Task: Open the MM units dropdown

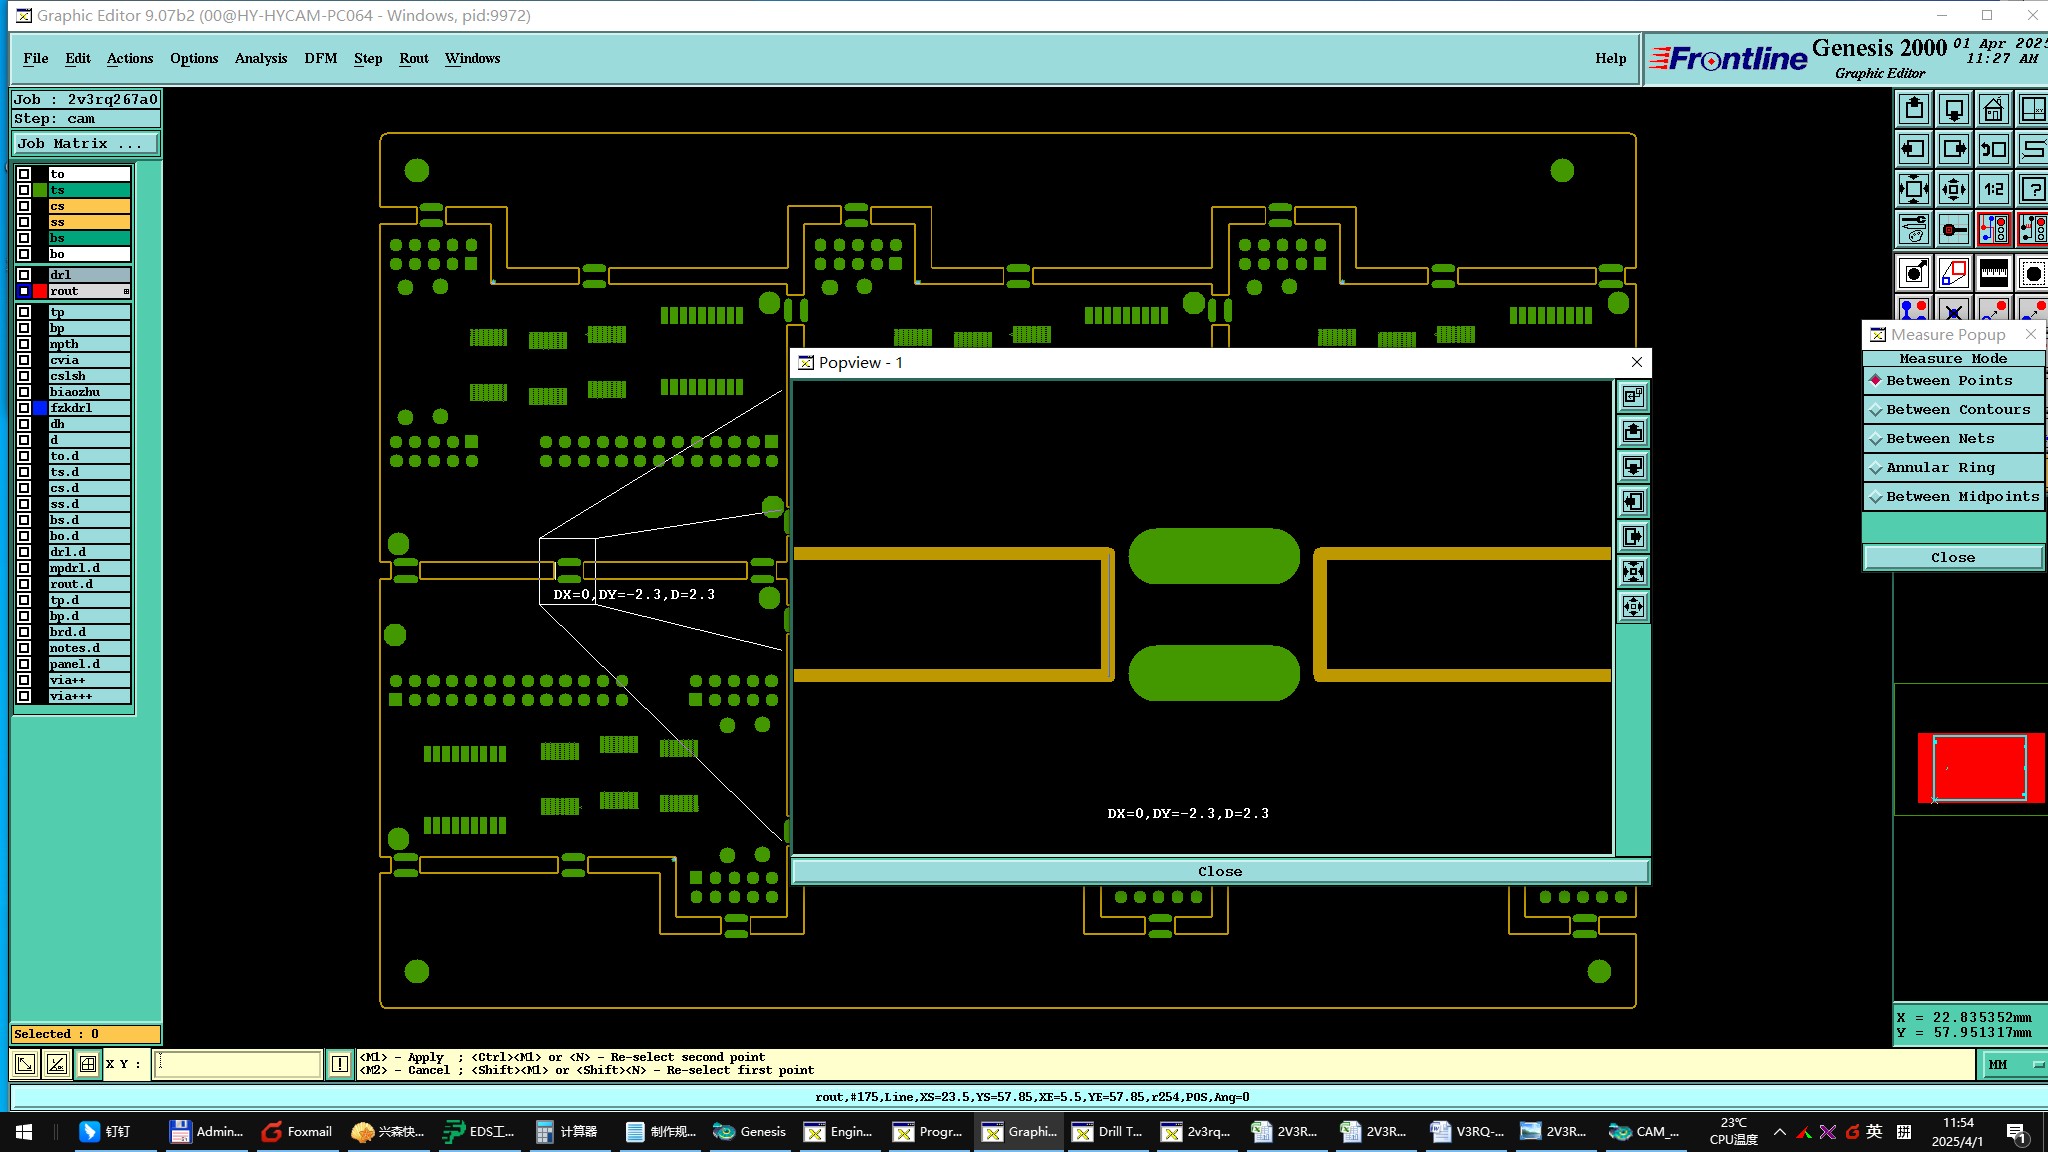Action: [x=2012, y=1065]
